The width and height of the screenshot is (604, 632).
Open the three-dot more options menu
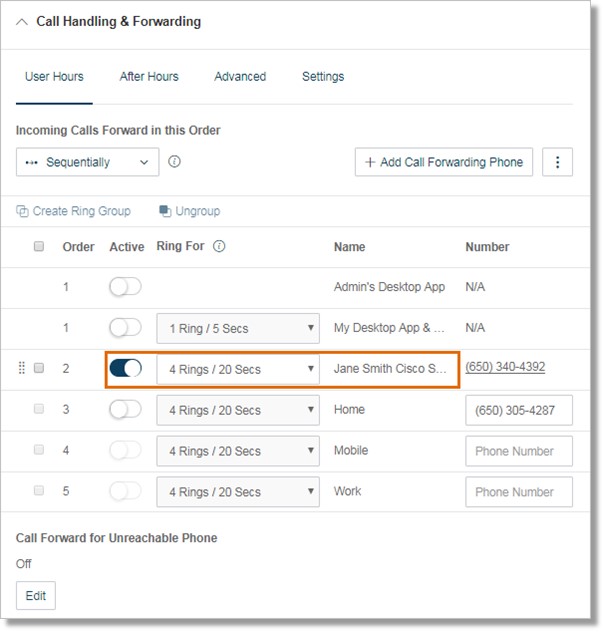click(x=557, y=162)
